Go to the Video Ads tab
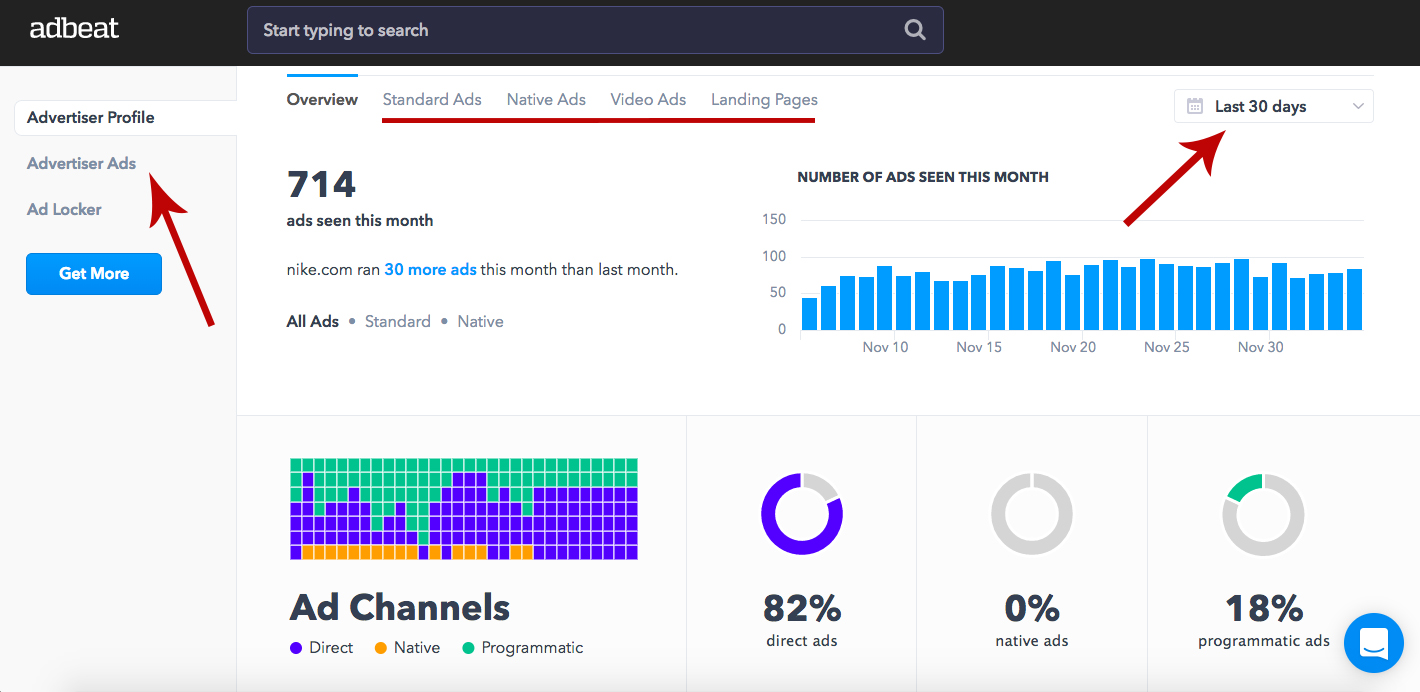 click(648, 99)
